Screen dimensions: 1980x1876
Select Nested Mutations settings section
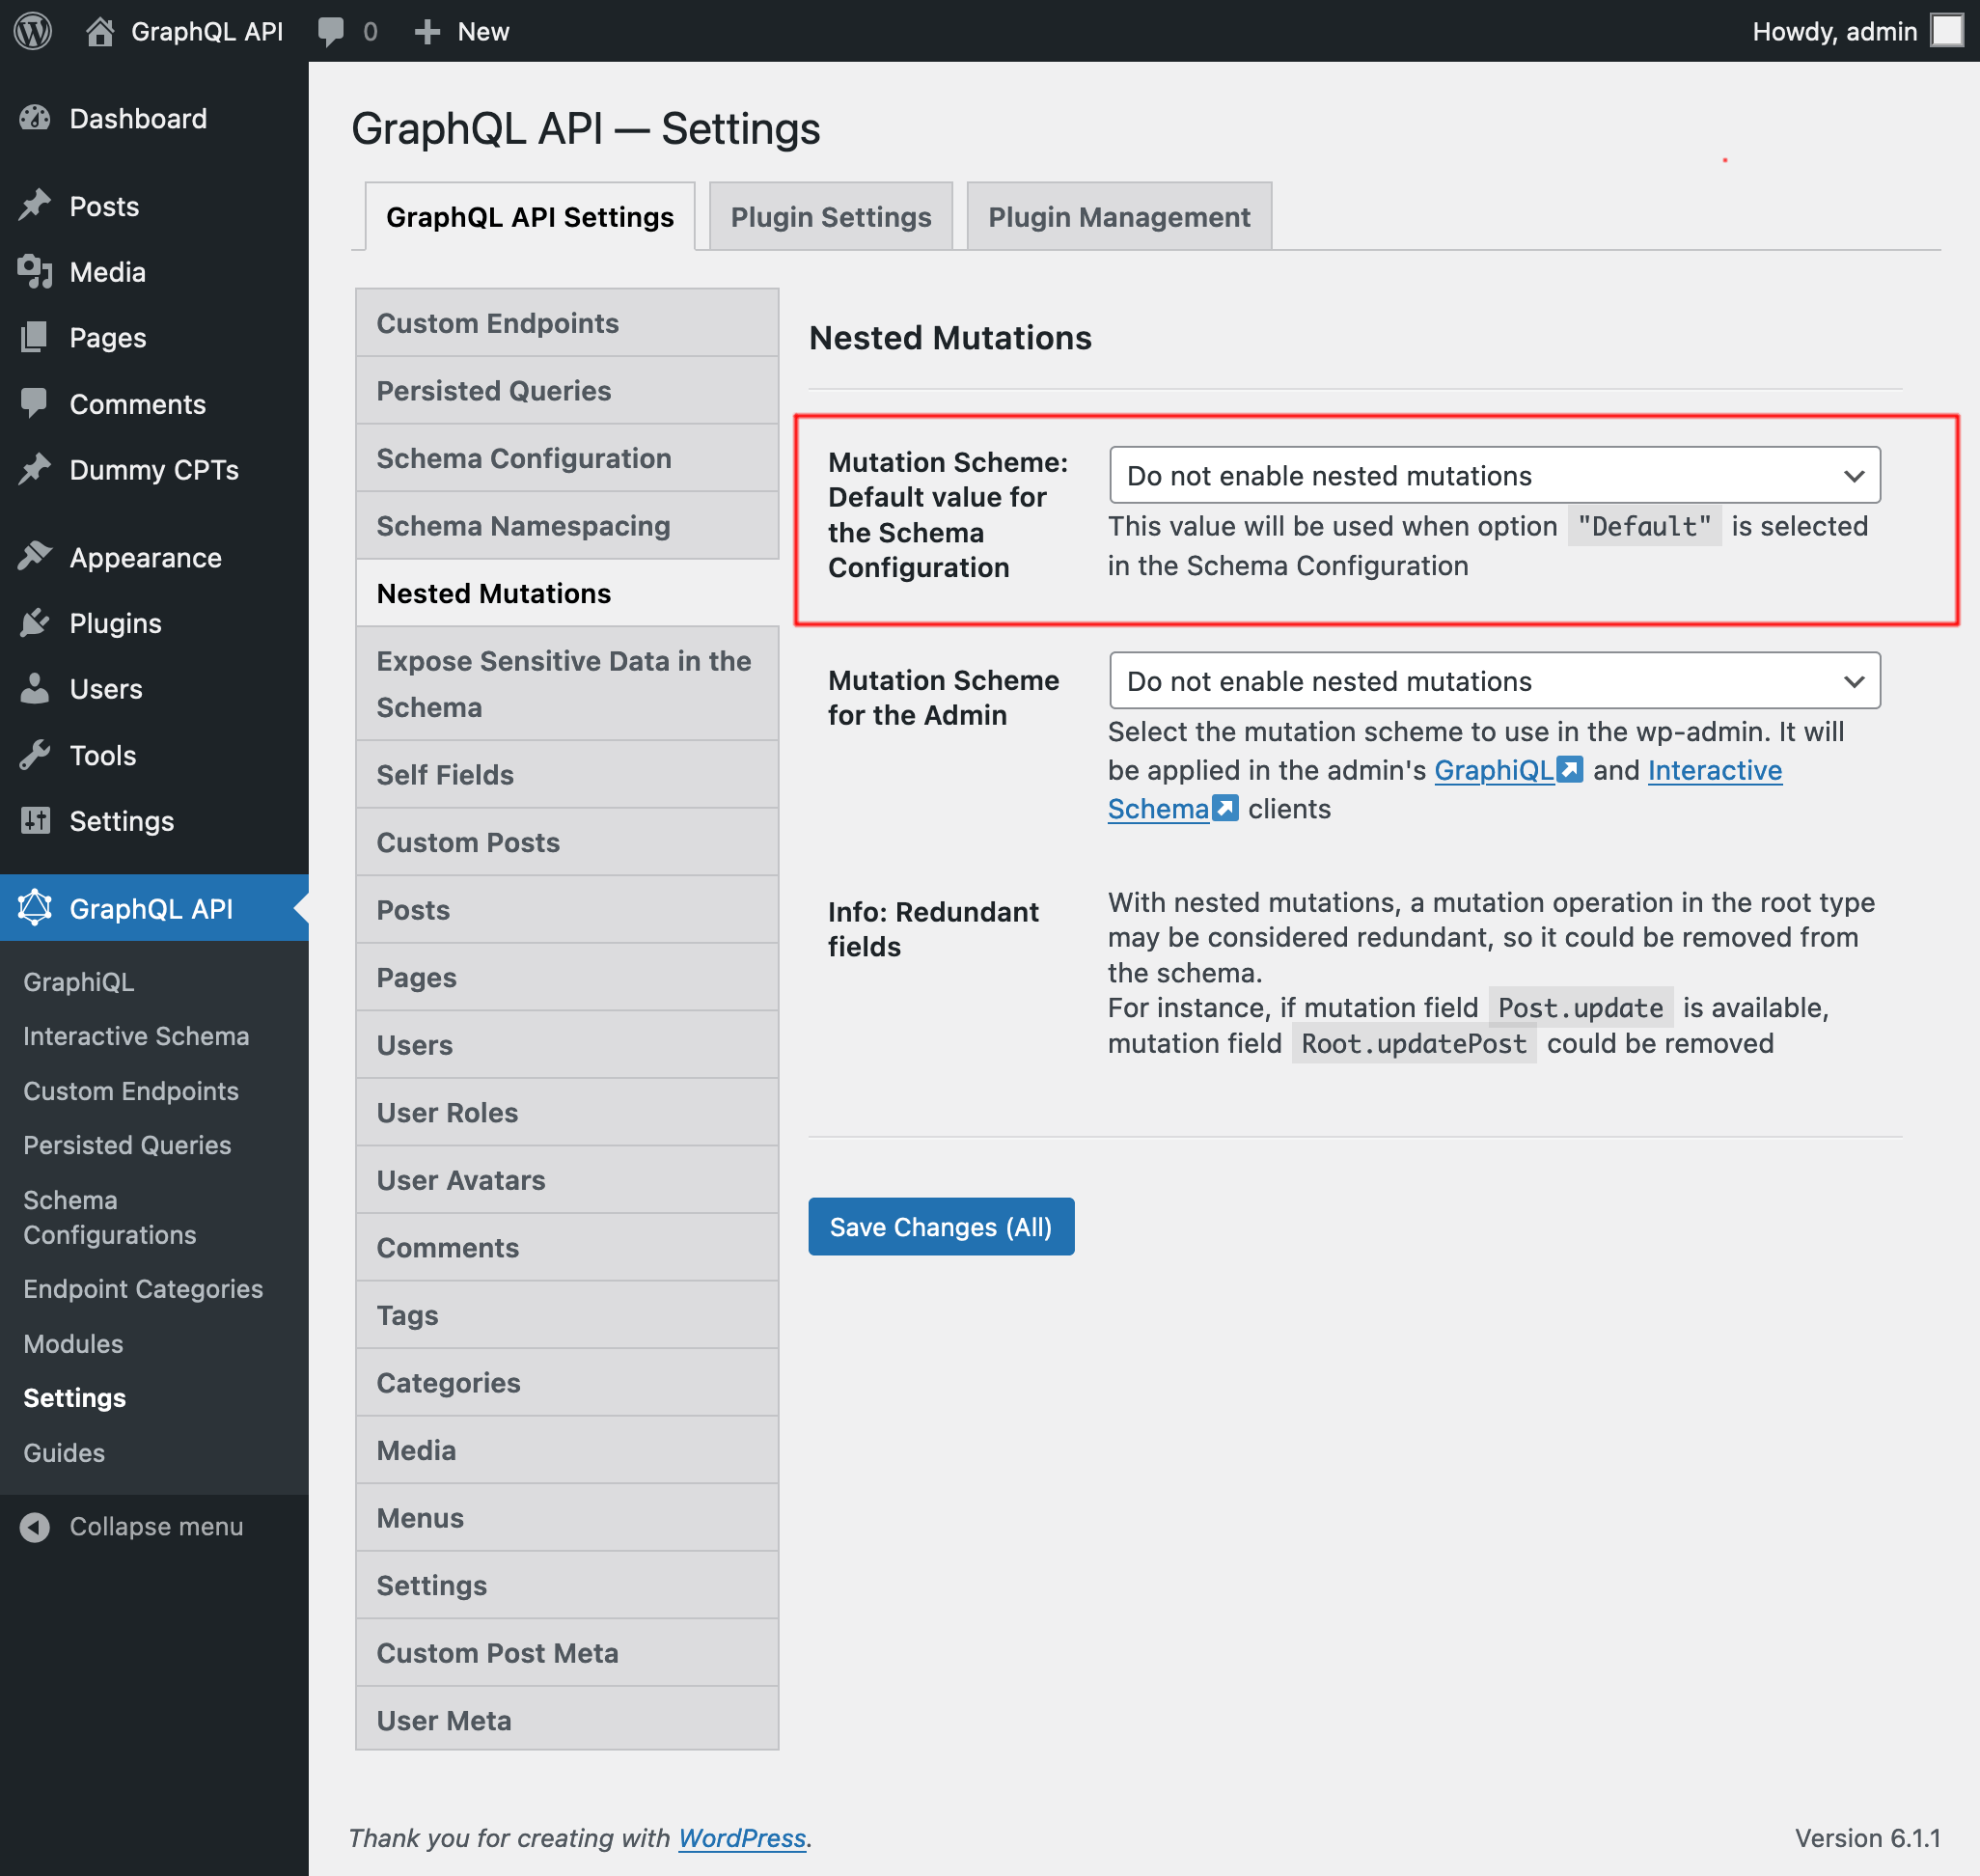pyautogui.click(x=567, y=593)
